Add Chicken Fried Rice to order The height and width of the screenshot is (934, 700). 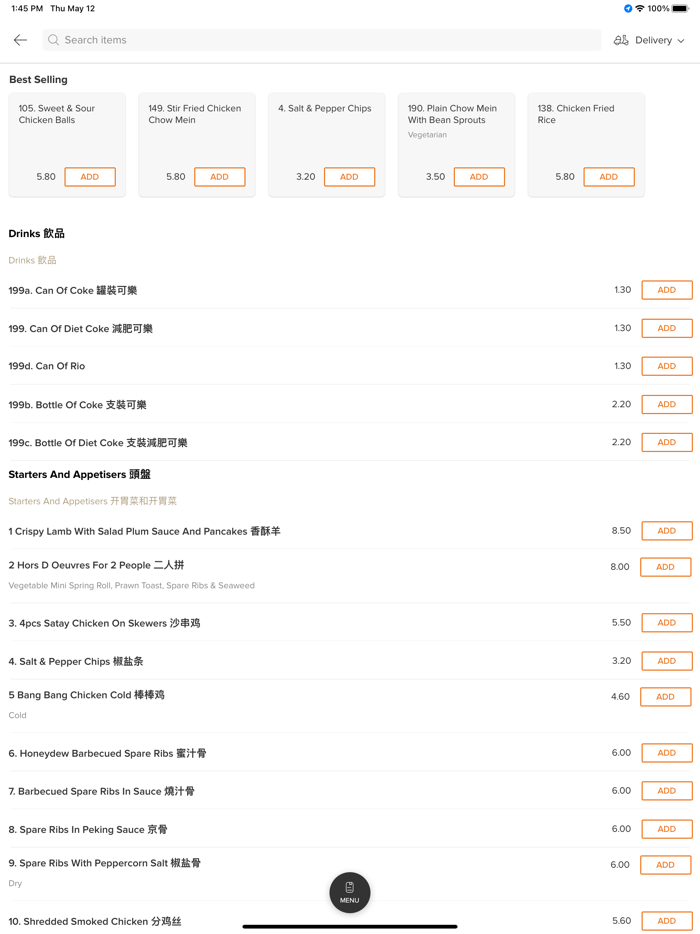pyautogui.click(x=608, y=177)
